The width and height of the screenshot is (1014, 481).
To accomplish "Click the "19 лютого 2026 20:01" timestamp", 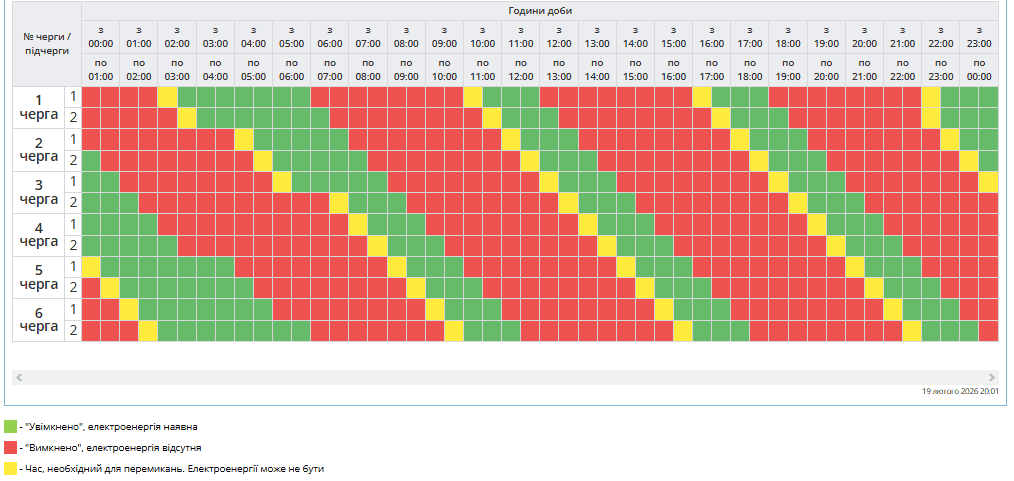I will coord(960,392).
